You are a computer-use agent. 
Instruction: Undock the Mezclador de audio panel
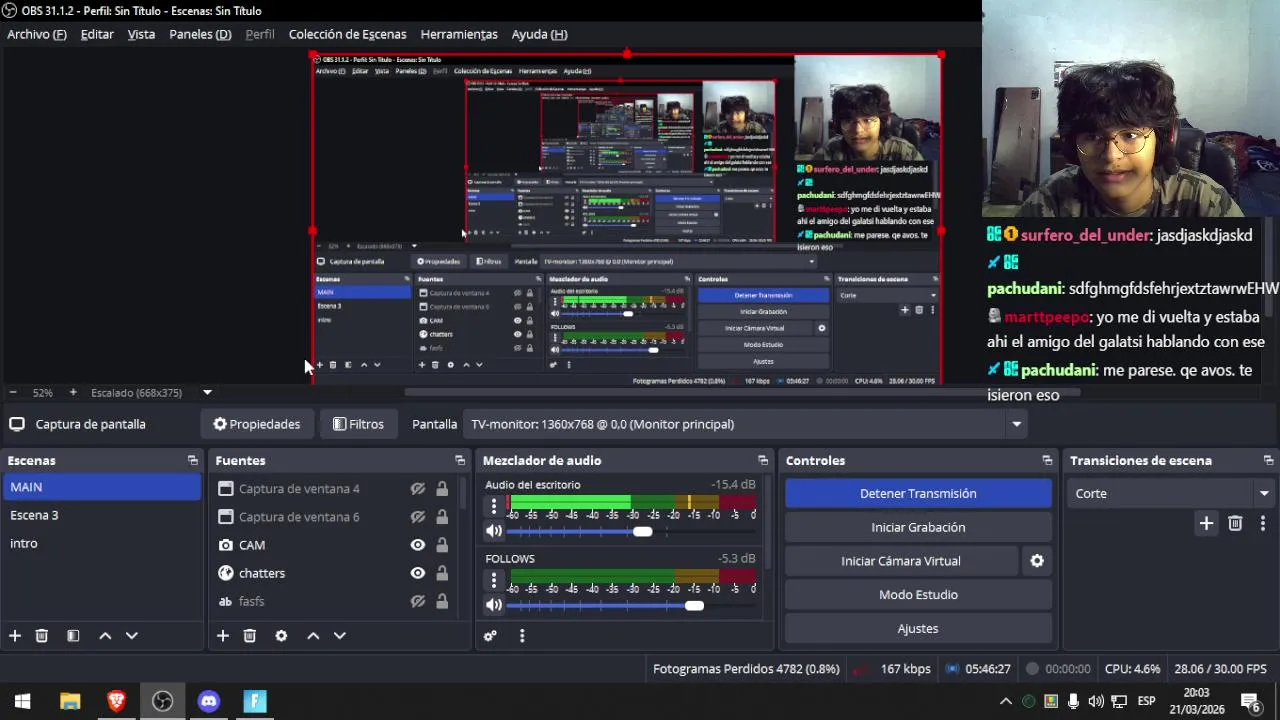[x=763, y=461]
